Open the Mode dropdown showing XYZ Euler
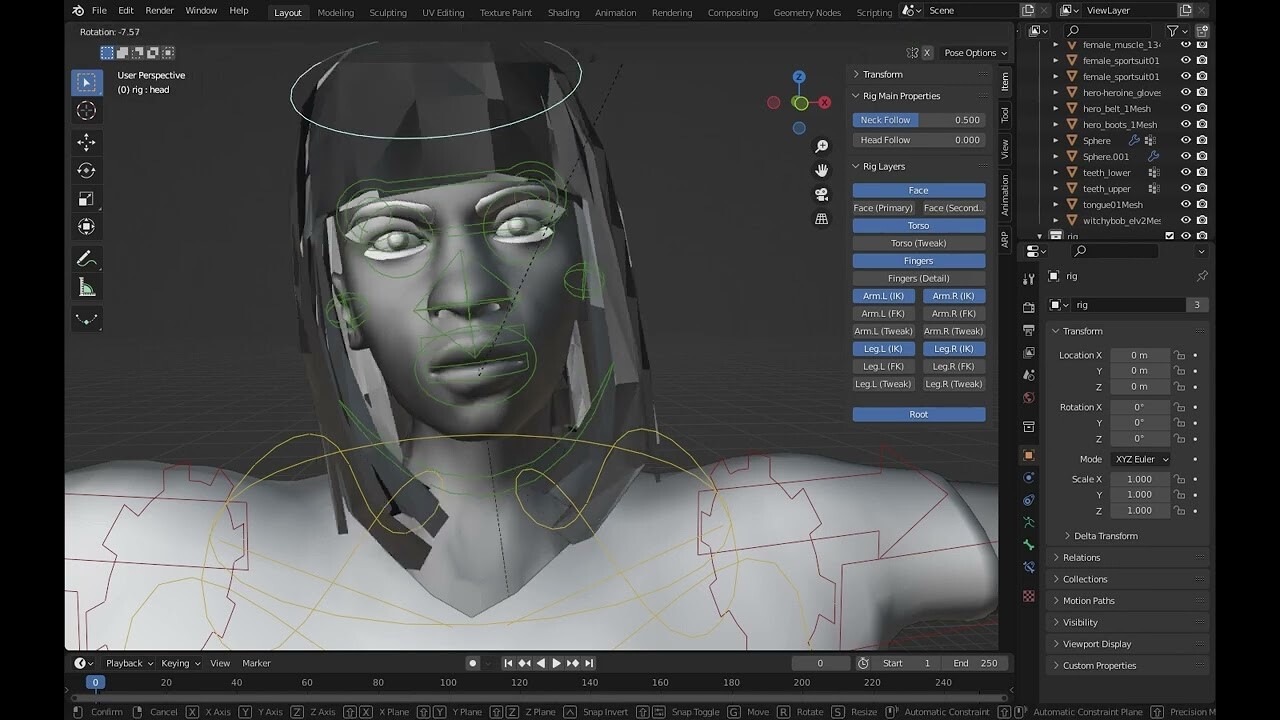Viewport: 1280px width, 720px height. (1140, 458)
